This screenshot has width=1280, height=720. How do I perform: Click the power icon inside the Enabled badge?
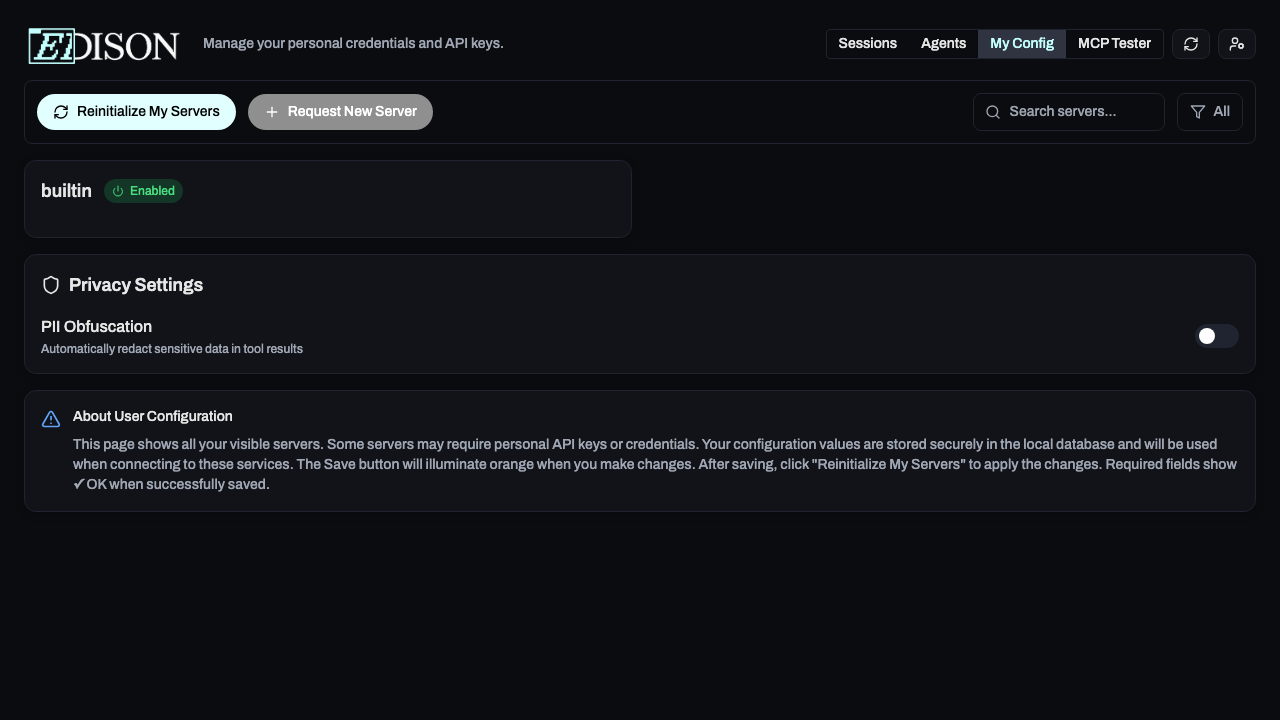pos(117,191)
